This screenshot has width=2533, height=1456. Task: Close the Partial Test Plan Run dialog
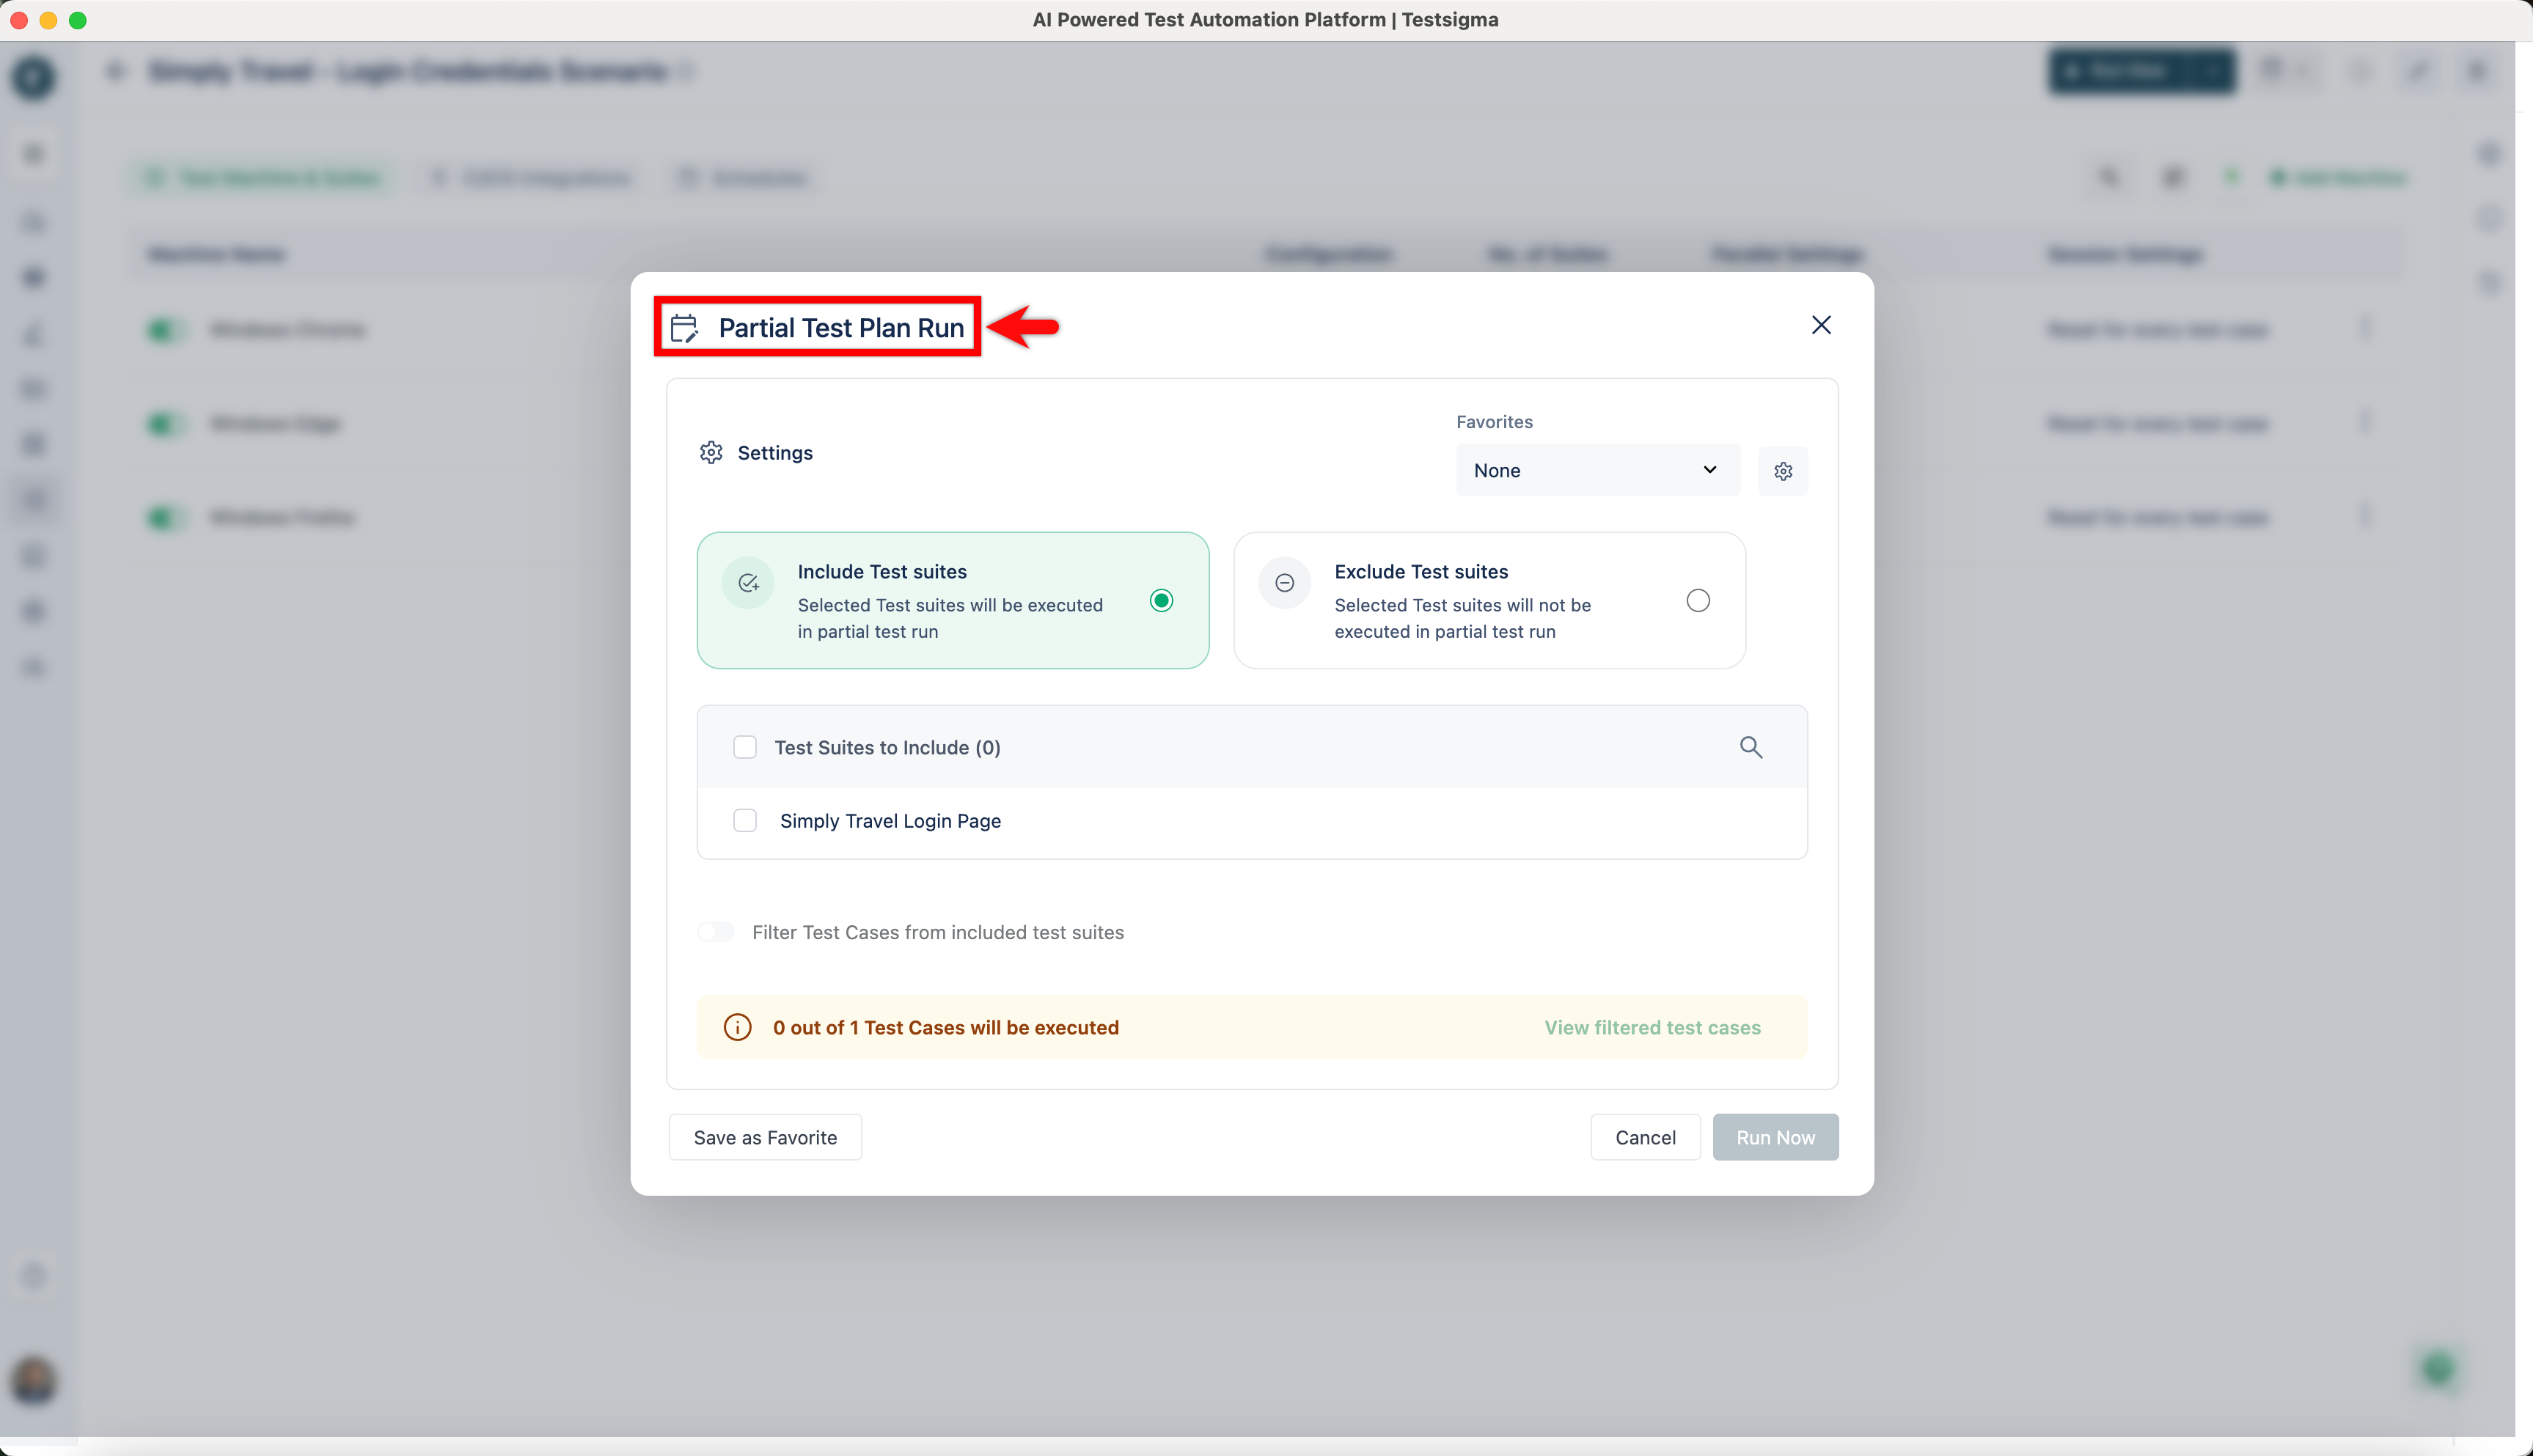pos(1820,325)
